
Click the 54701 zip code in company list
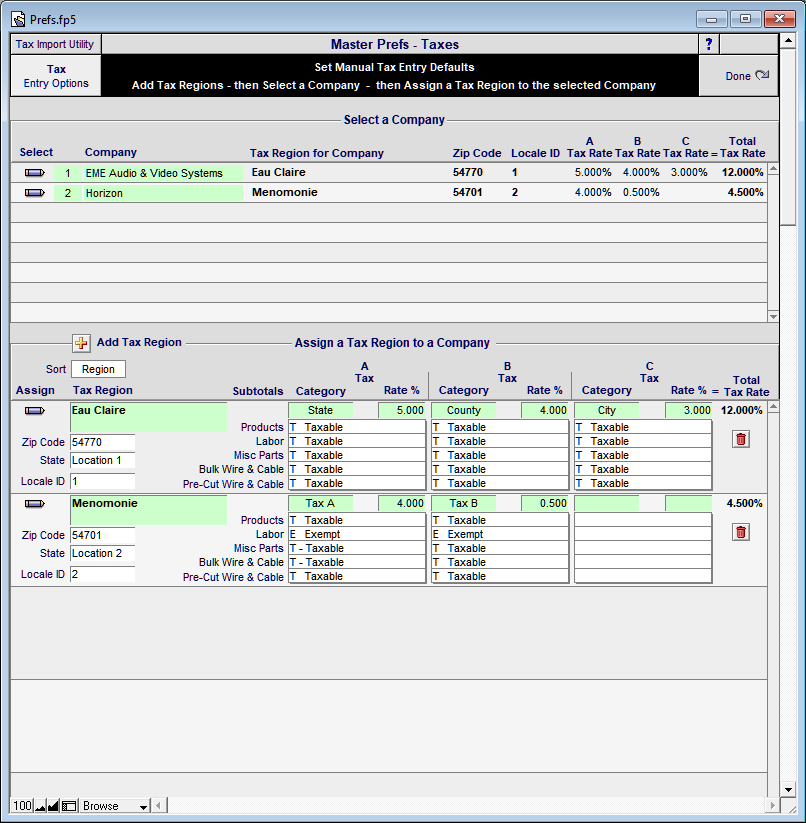coord(468,192)
